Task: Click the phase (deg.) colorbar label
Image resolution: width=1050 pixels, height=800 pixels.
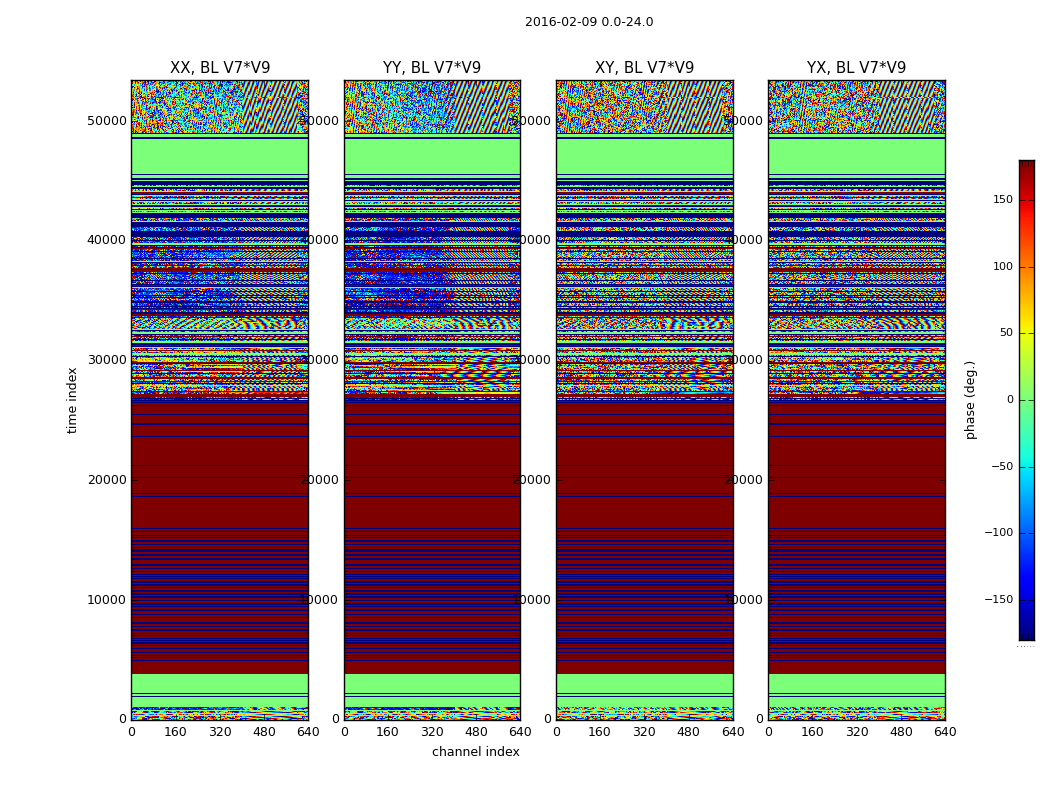Action: [970, 400]
